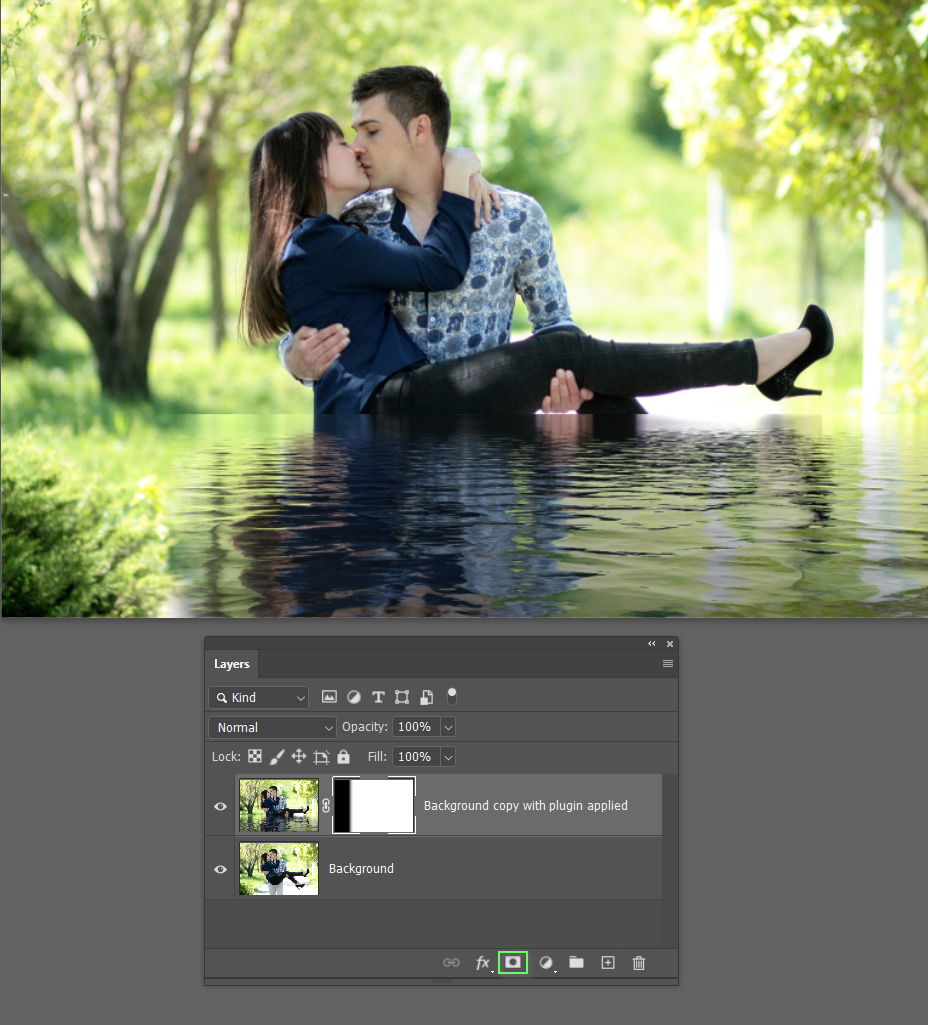Create a new layer group folder icon

576,962
